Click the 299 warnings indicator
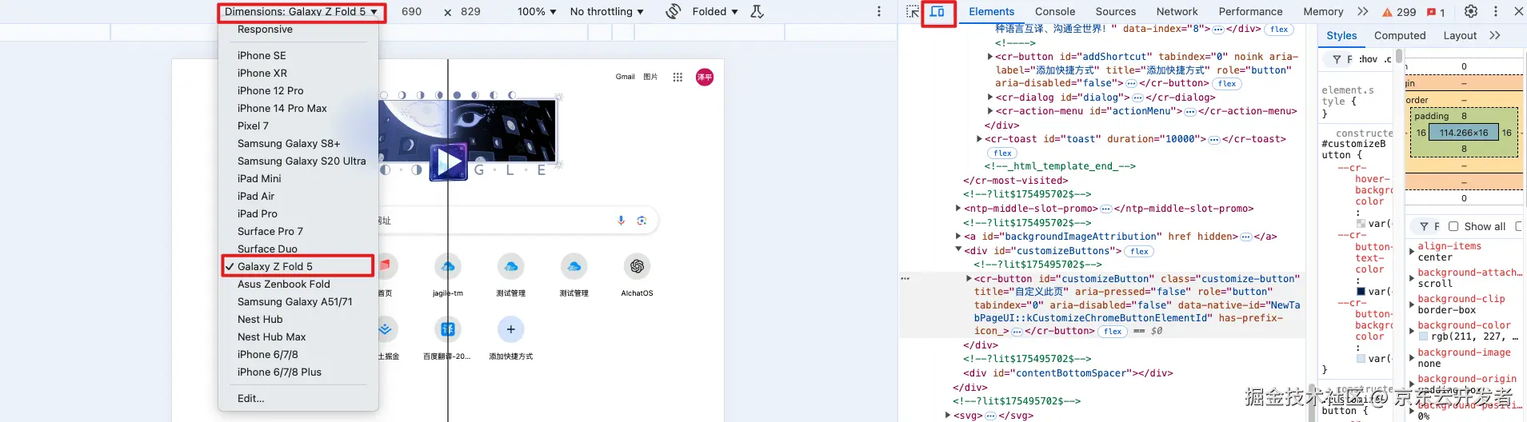The height and width of the screenshot is (422, 1527). [x=1399, y=12]
